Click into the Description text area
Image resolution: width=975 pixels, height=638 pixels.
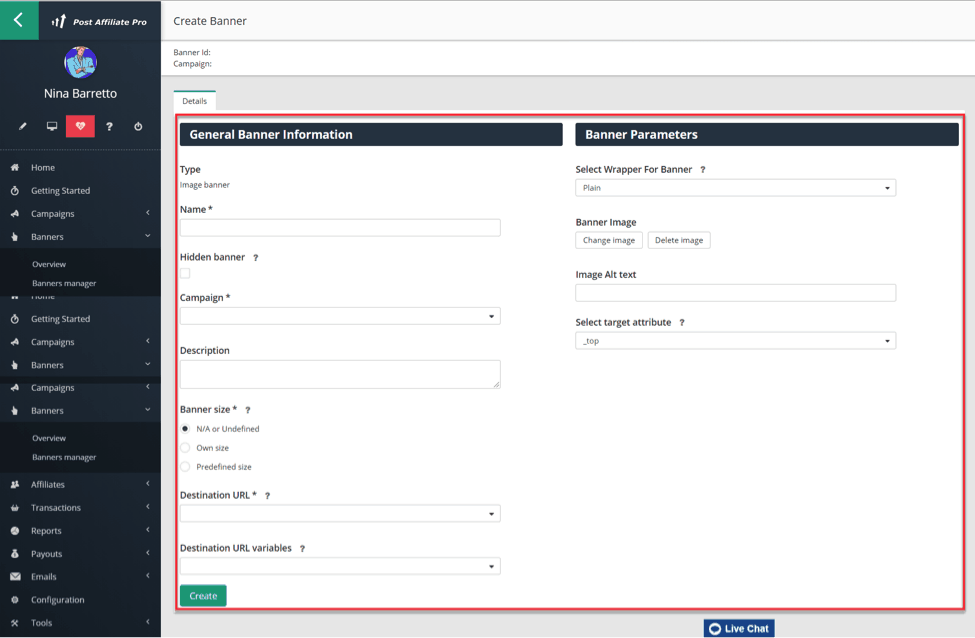340,374
